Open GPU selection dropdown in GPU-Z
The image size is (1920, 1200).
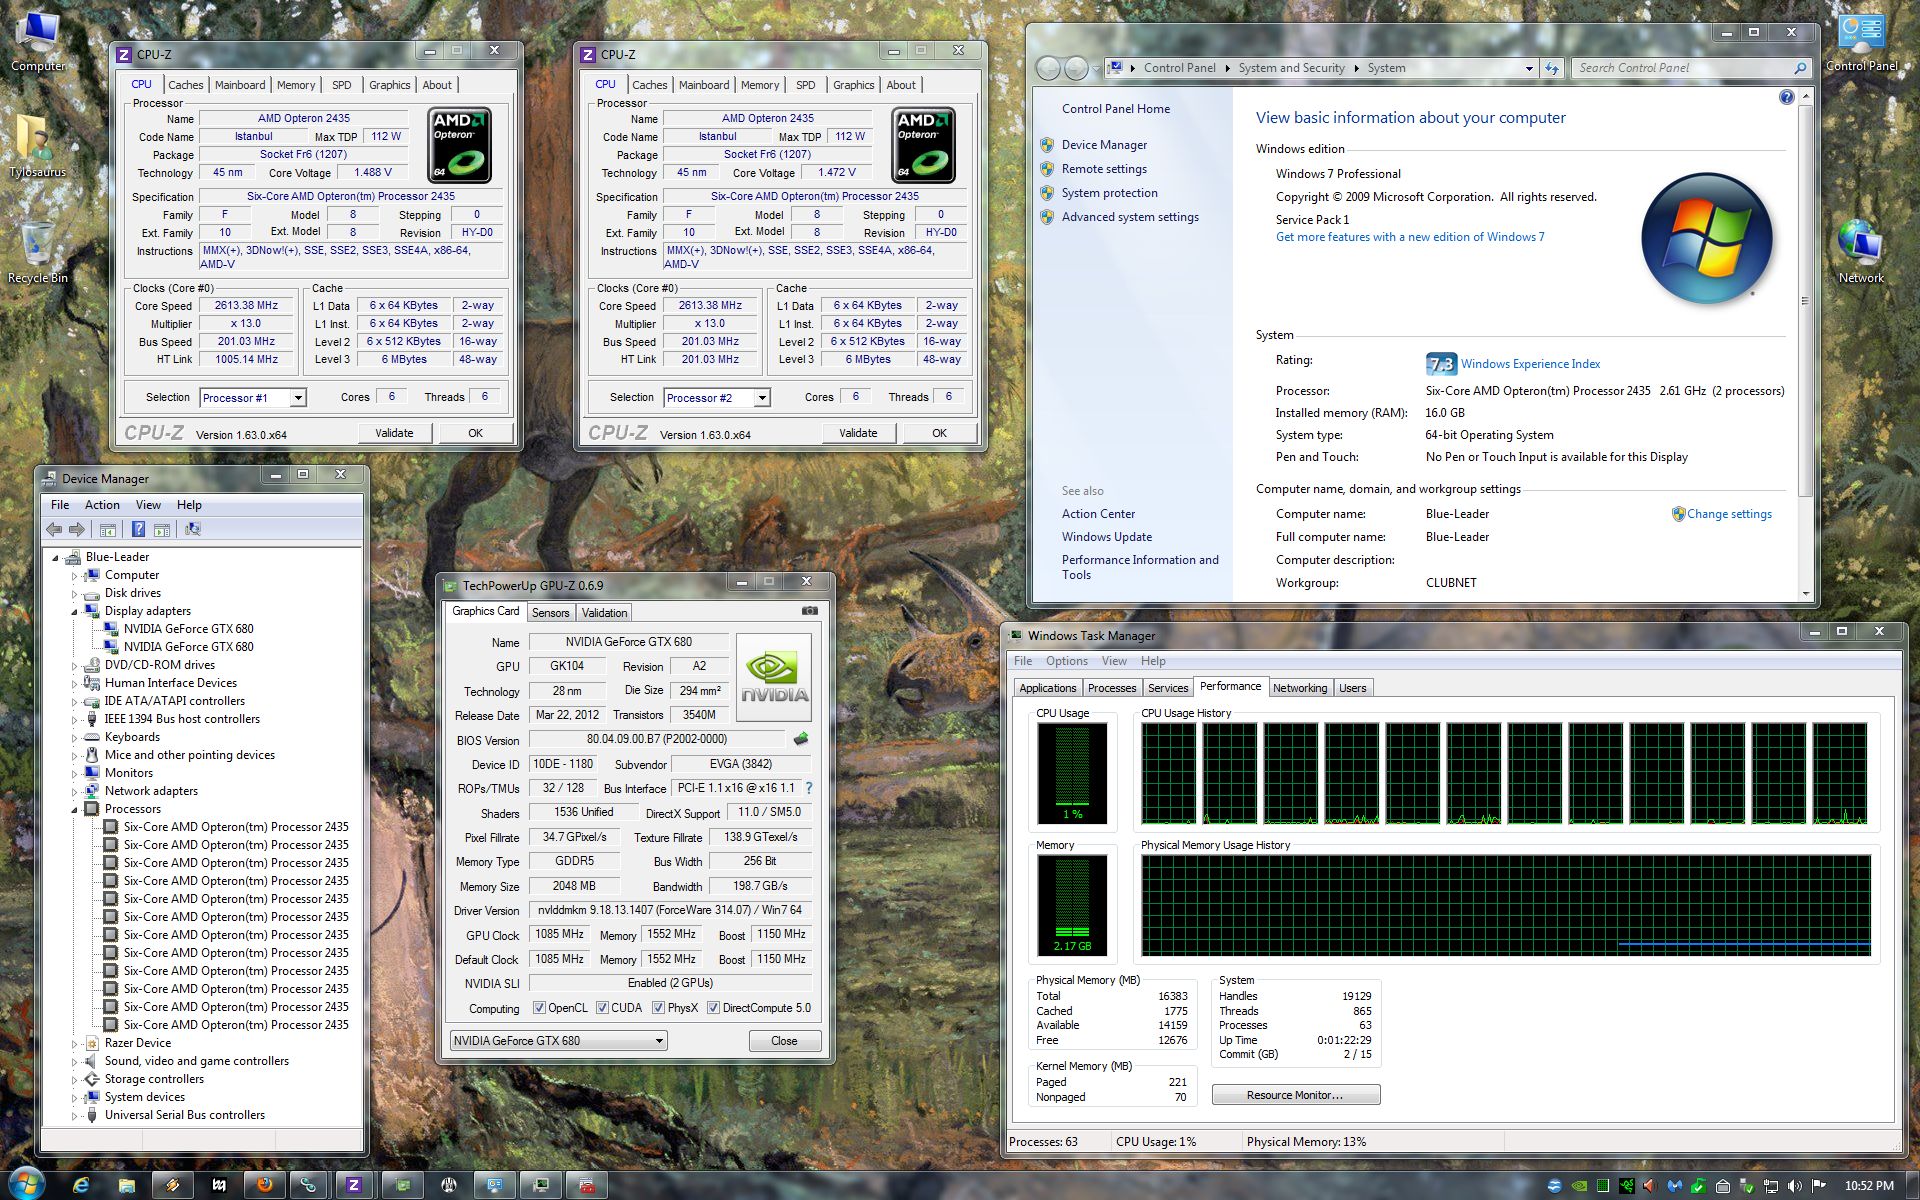[x=659, y=1041]
